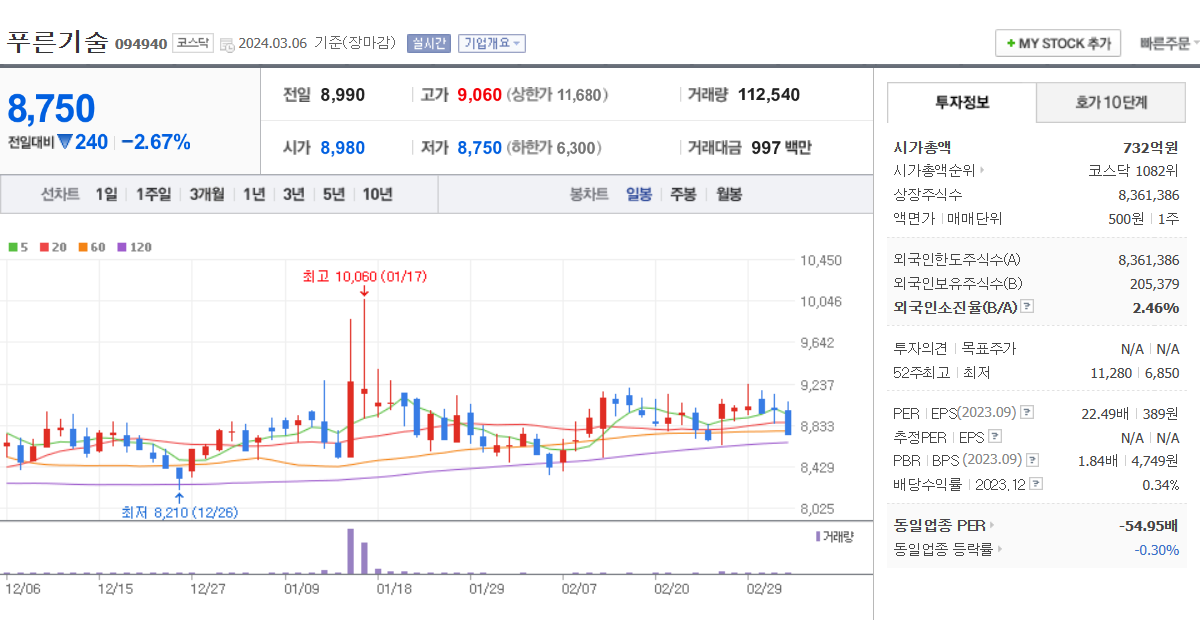Click the 외국인보유주식수 205,379 value
The image size is (1202, 620).
[1154, 284]
